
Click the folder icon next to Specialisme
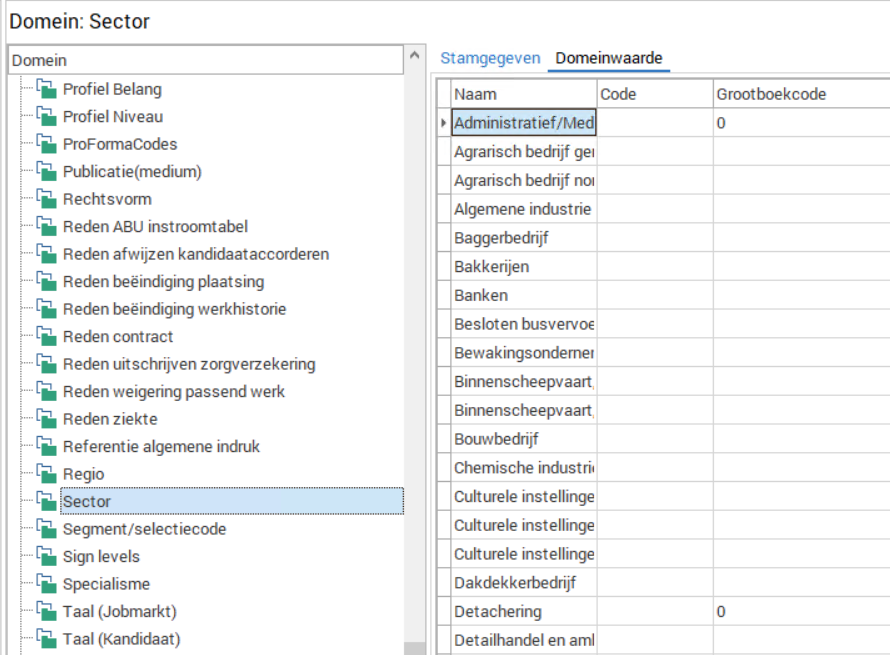pos(46,584)
